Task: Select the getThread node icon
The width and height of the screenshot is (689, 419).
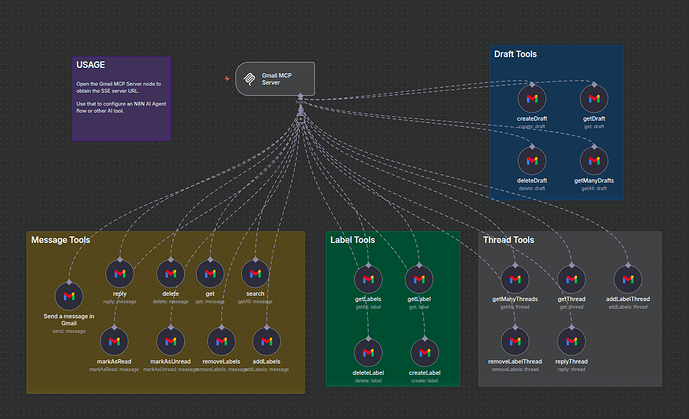Action: pos(571,279)
